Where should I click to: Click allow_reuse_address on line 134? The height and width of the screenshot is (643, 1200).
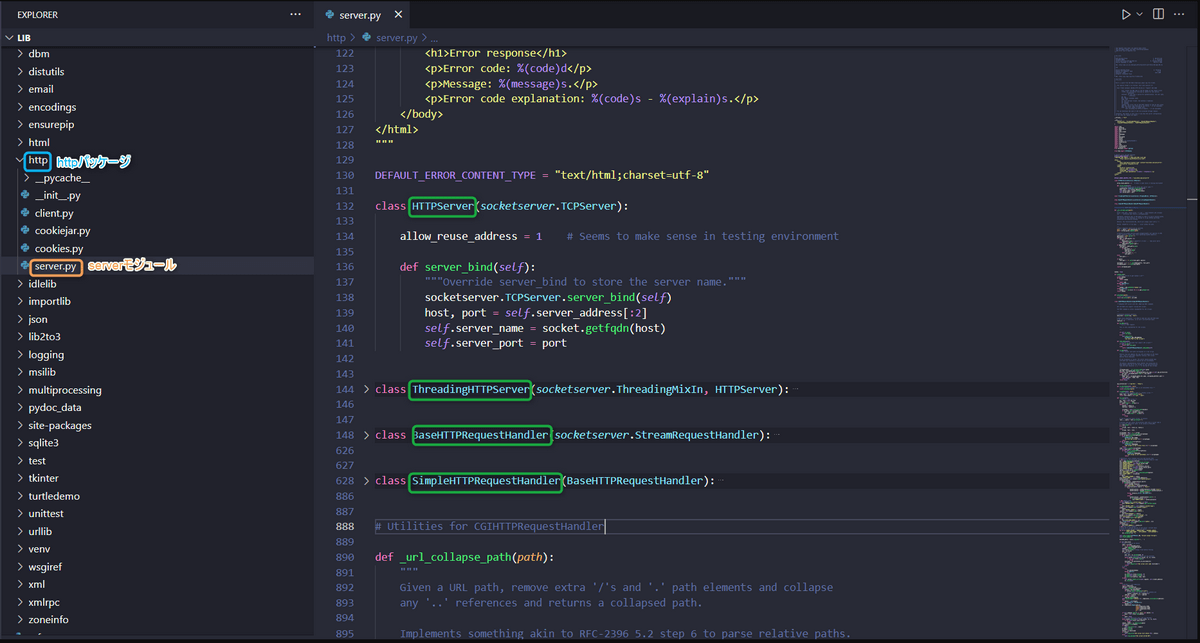tap(458, 236)
